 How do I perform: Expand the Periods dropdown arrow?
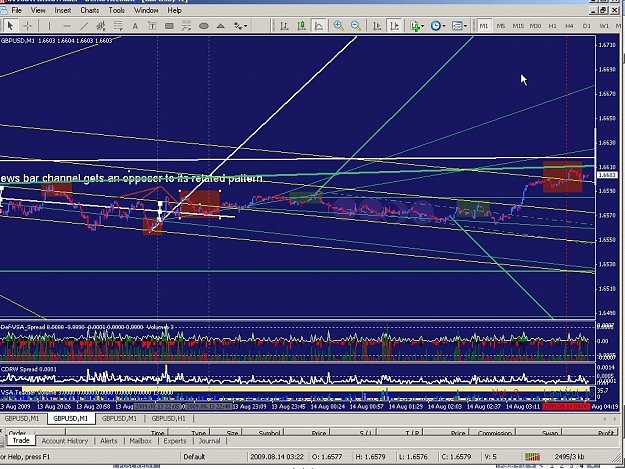click(x=444, y=26)
